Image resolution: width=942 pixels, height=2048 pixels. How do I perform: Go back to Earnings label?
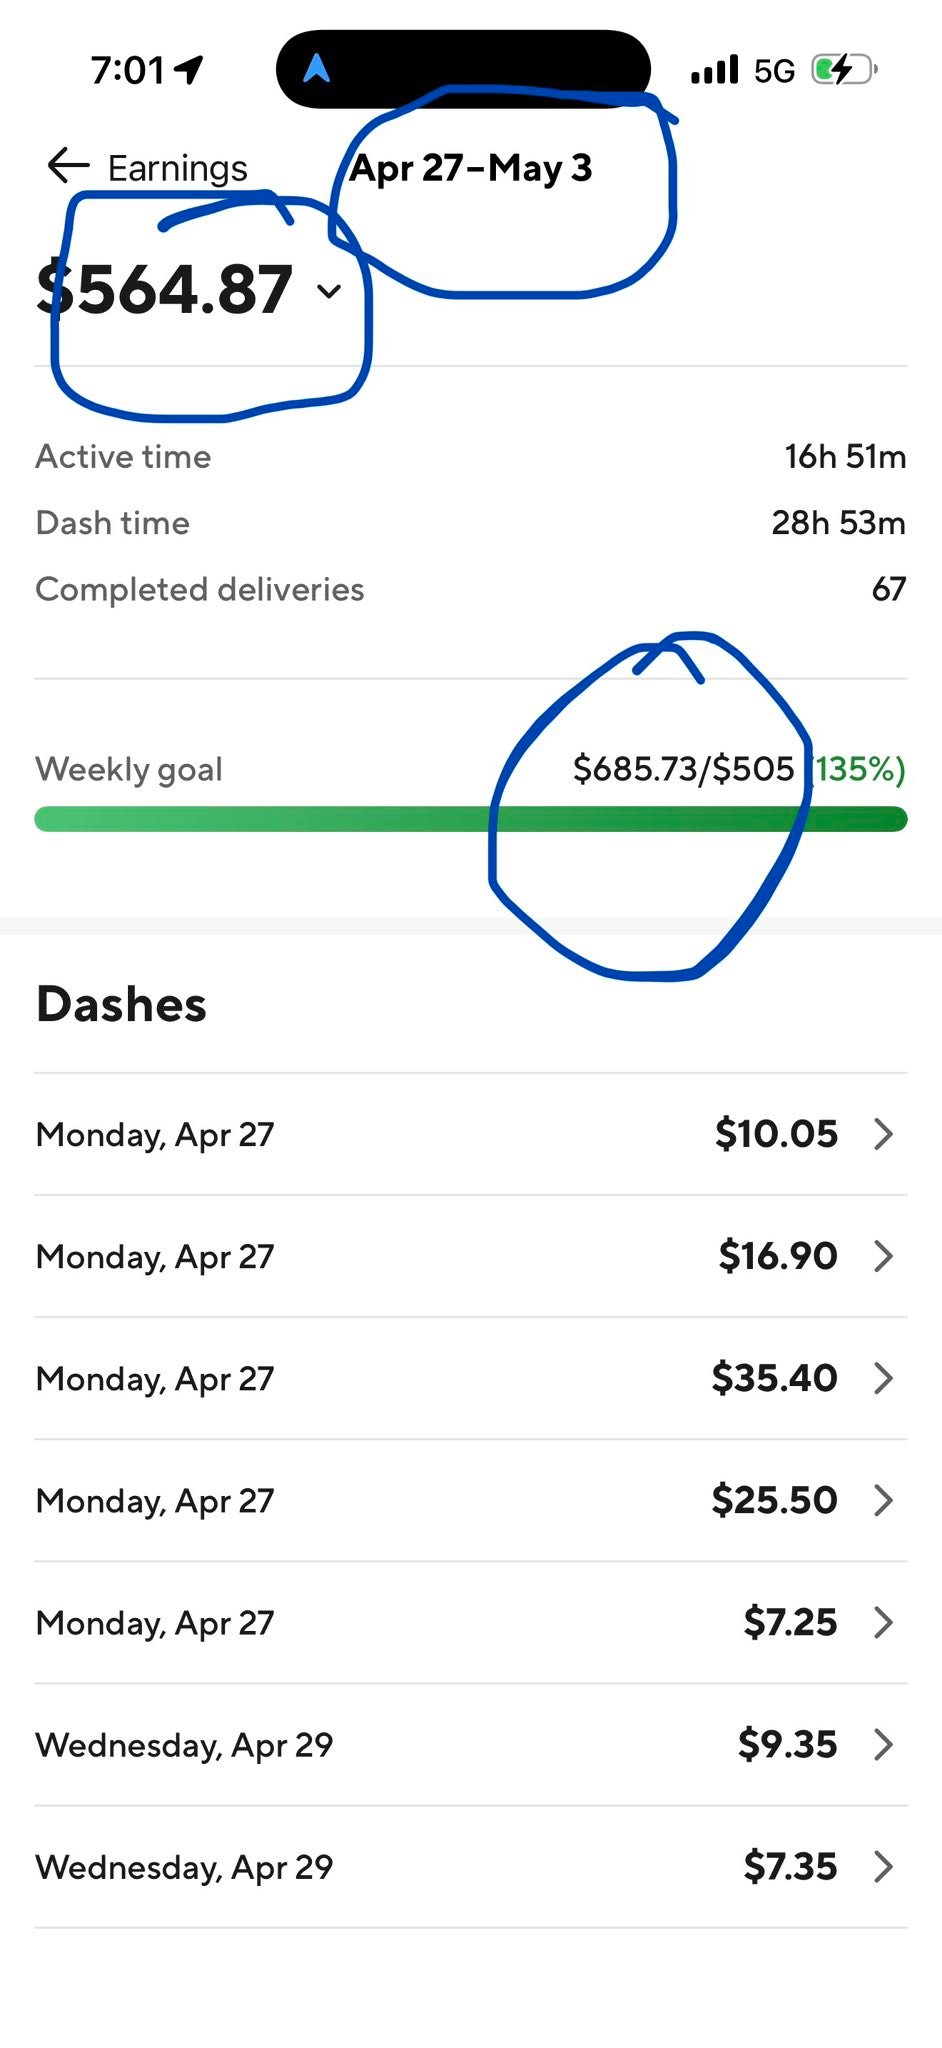(177, 168)
